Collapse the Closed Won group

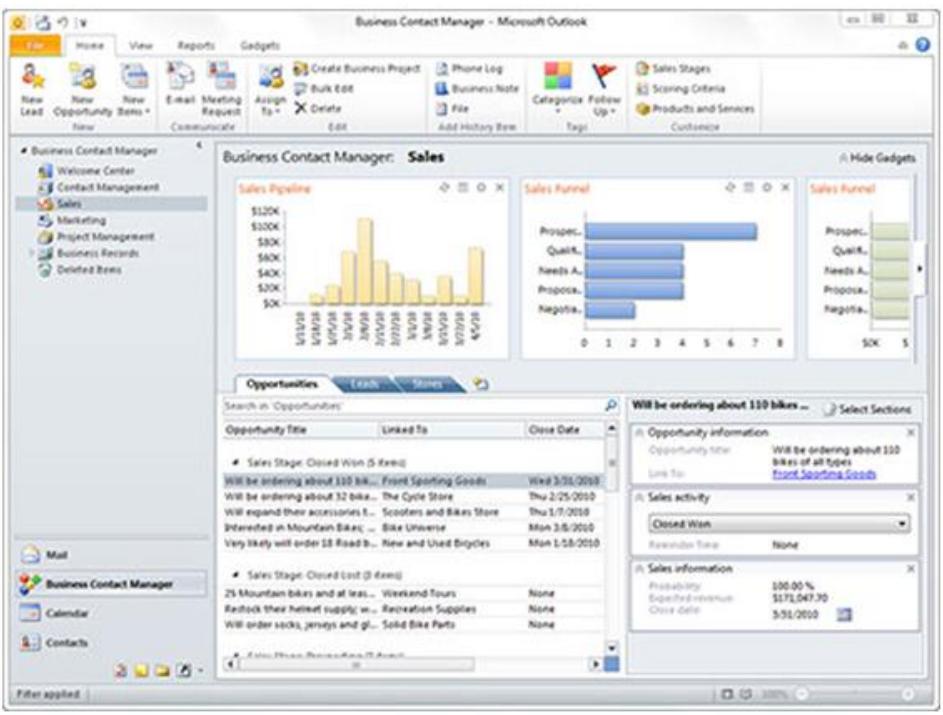pos(237,462)
